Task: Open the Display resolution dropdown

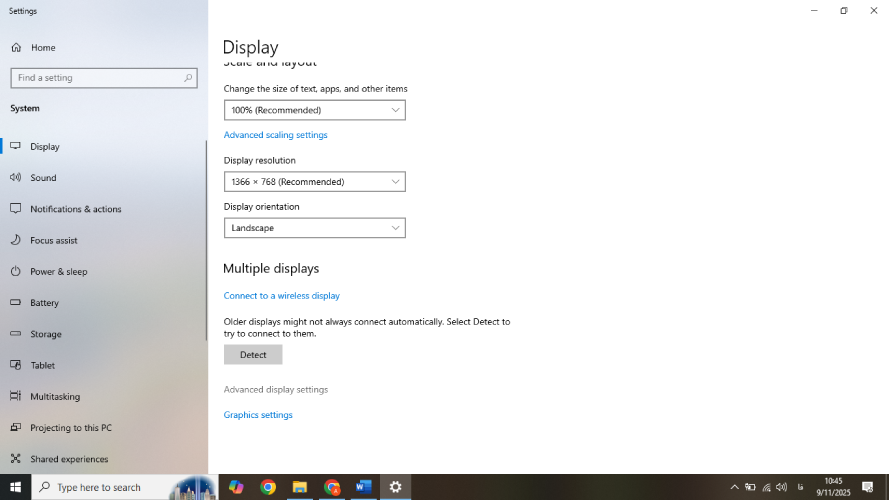Action: [x=314, y=182]
